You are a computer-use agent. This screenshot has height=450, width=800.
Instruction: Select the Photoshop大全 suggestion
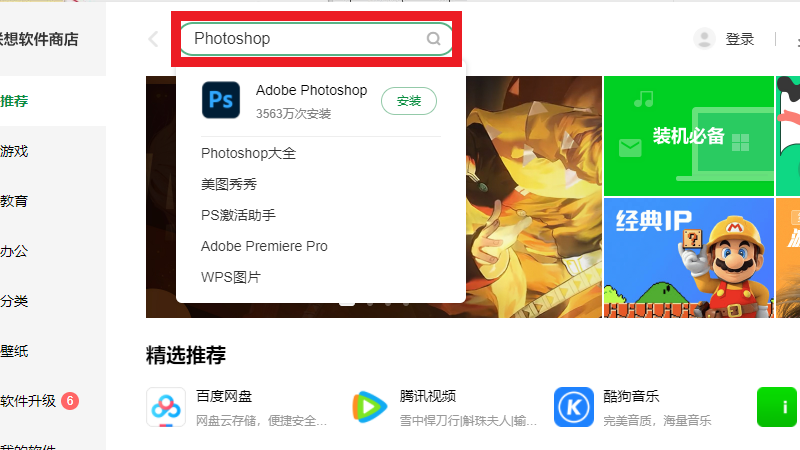click(248, 153)
